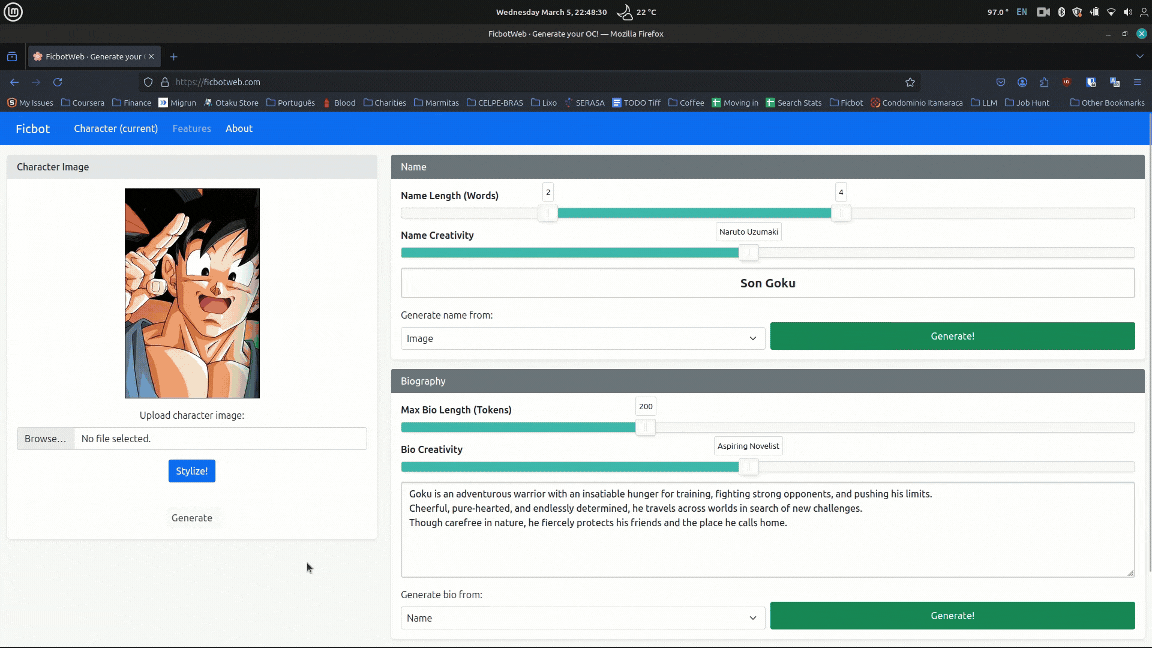Image resolution: width=1152 pixels, height=648 pixels.
Task: Click Generate! button in Name section
Action: tap(952, 336)
